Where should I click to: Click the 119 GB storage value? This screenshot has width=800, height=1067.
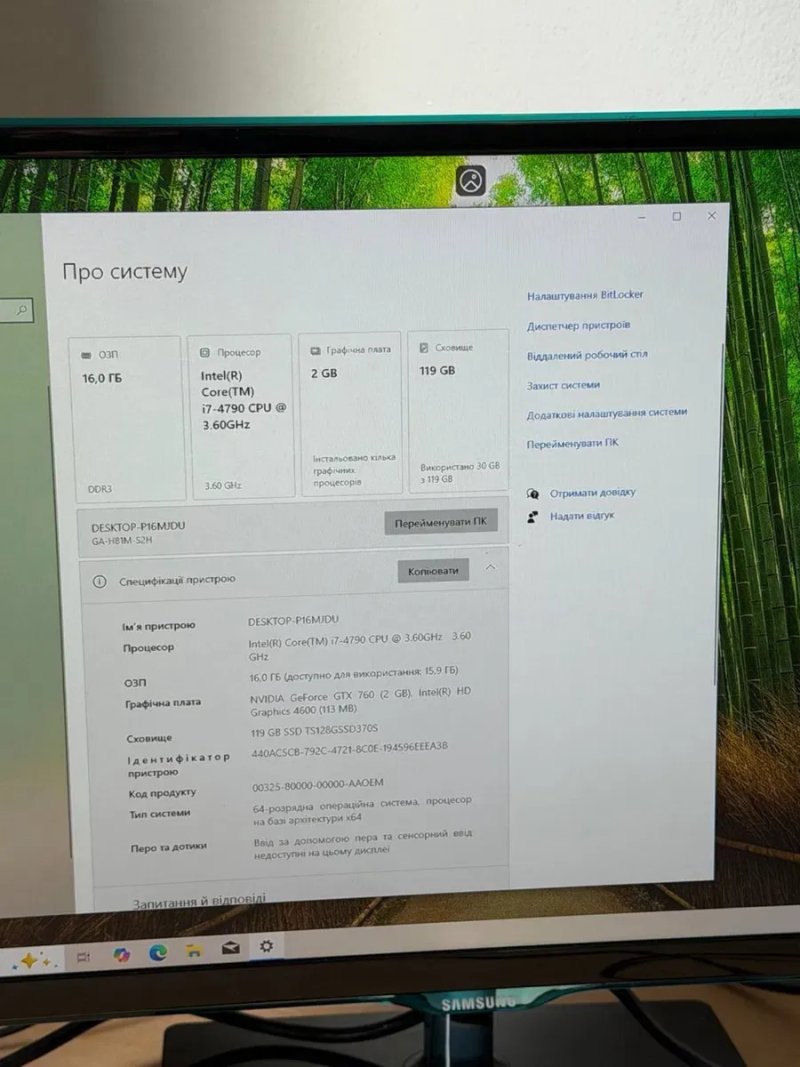tap(437, 371)
